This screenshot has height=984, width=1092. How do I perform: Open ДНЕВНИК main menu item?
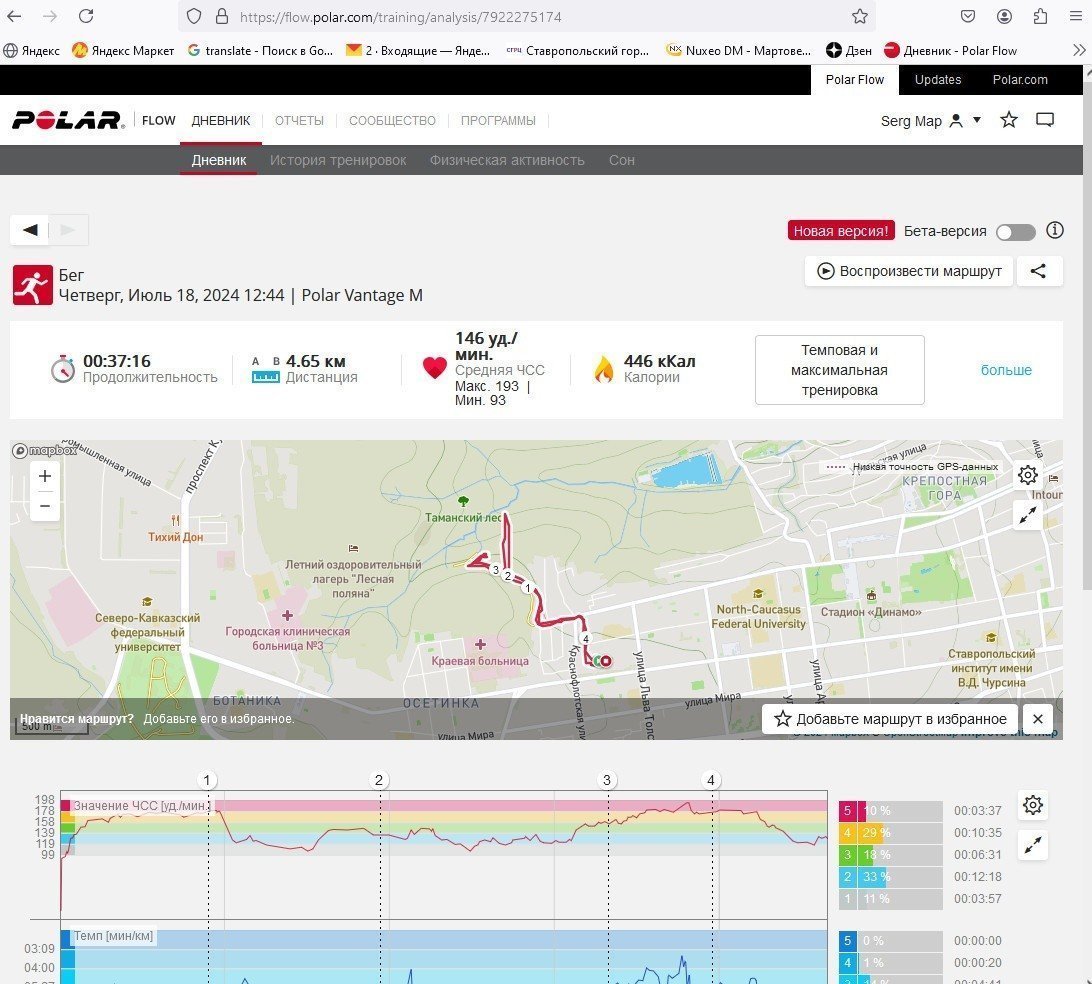[x=221, y=120]
